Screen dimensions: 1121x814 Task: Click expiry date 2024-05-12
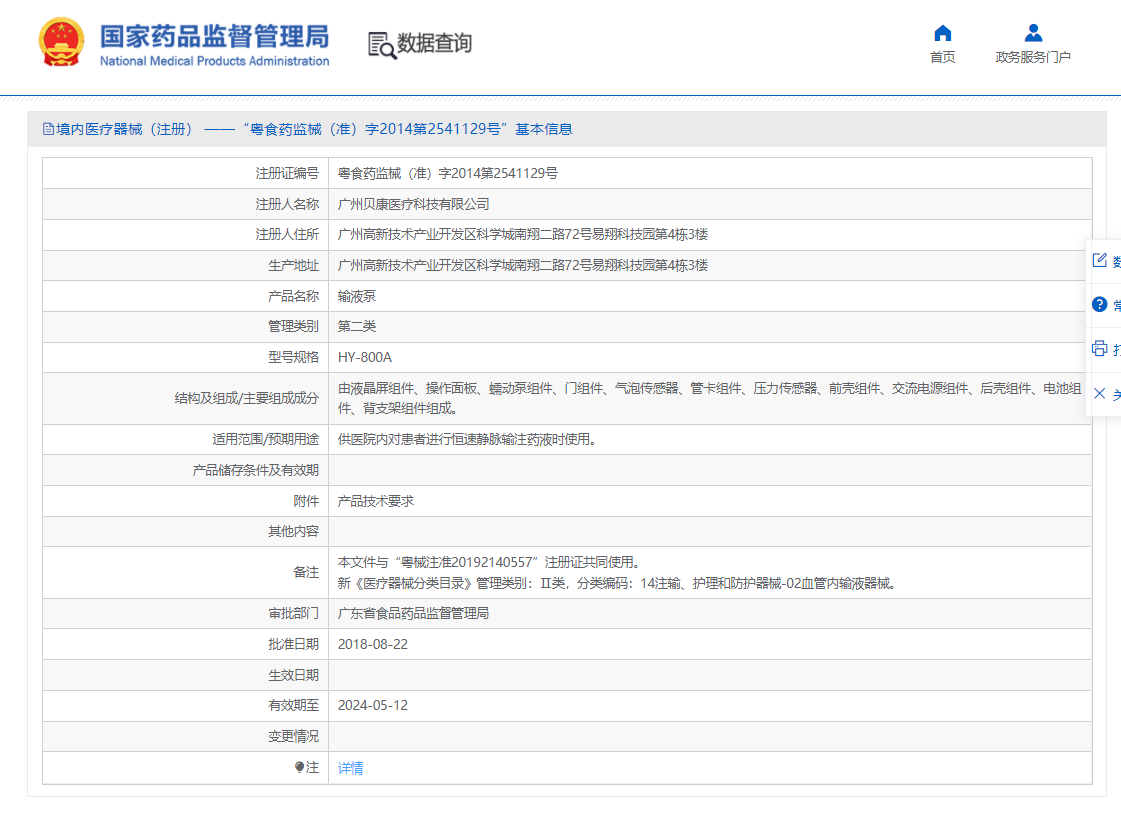tap(372, 705)
